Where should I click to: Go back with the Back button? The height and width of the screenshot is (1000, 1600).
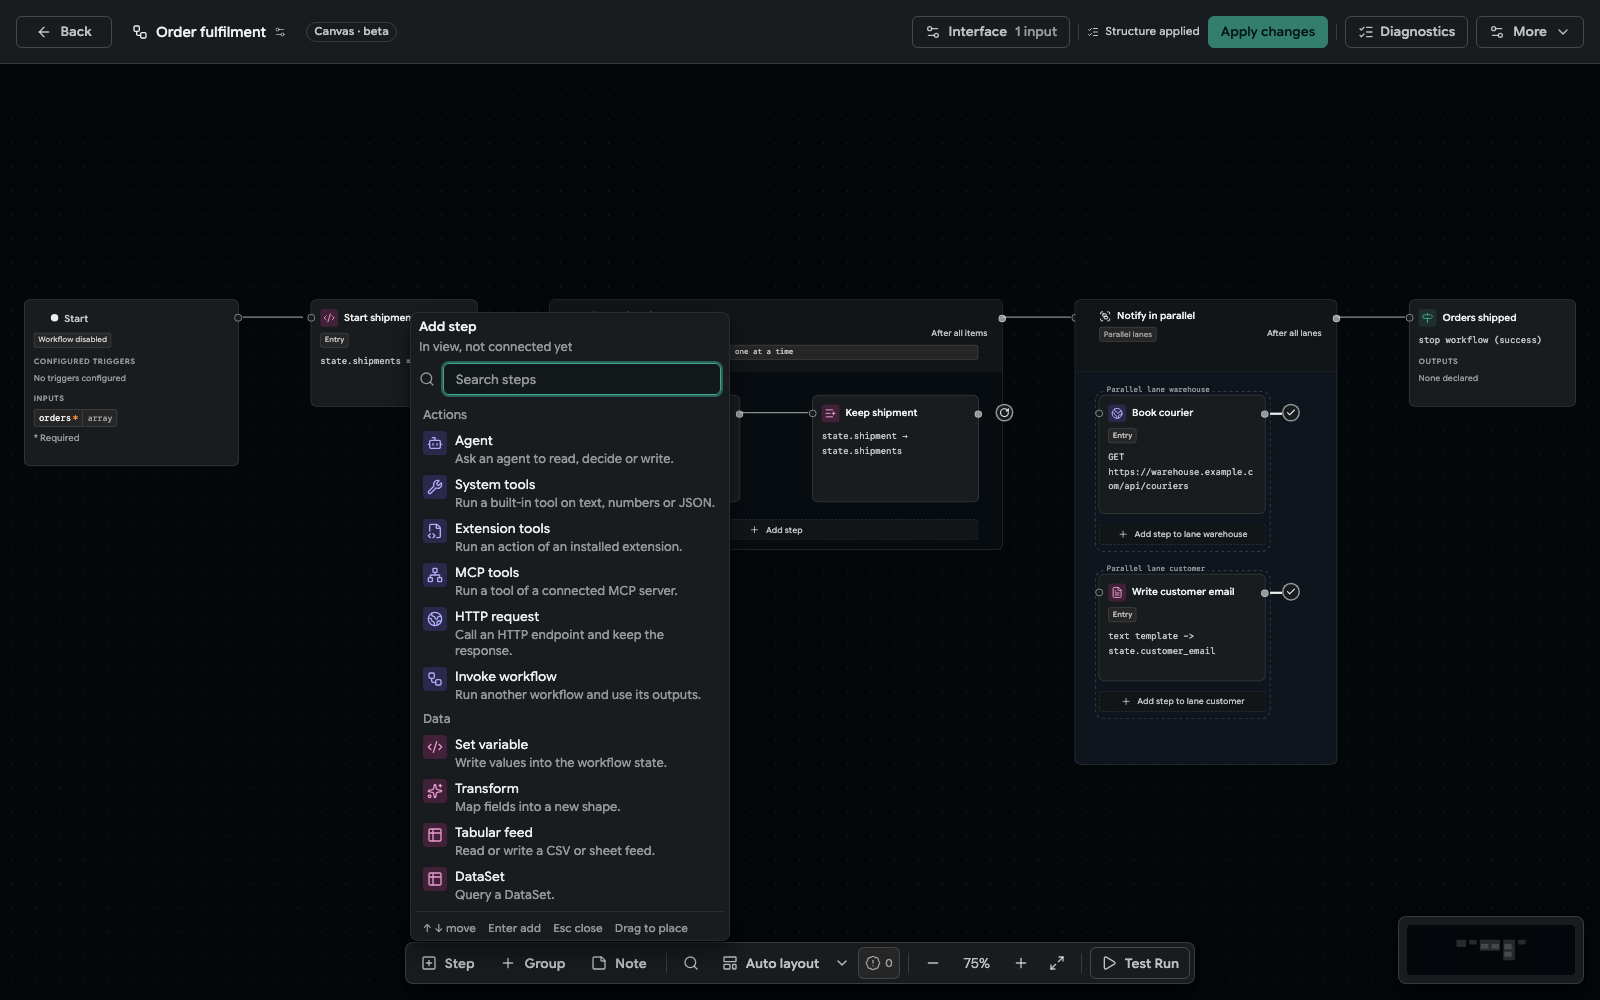point(64,32)
